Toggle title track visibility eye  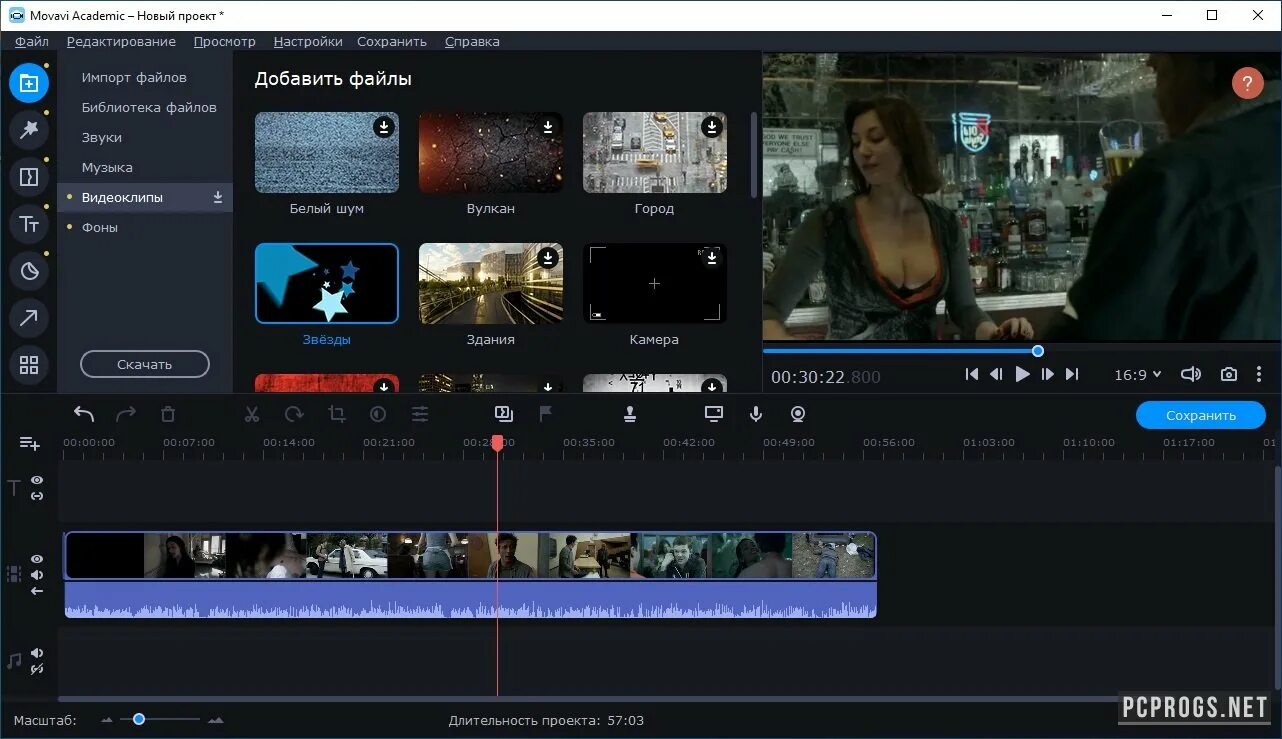point(37,480)
